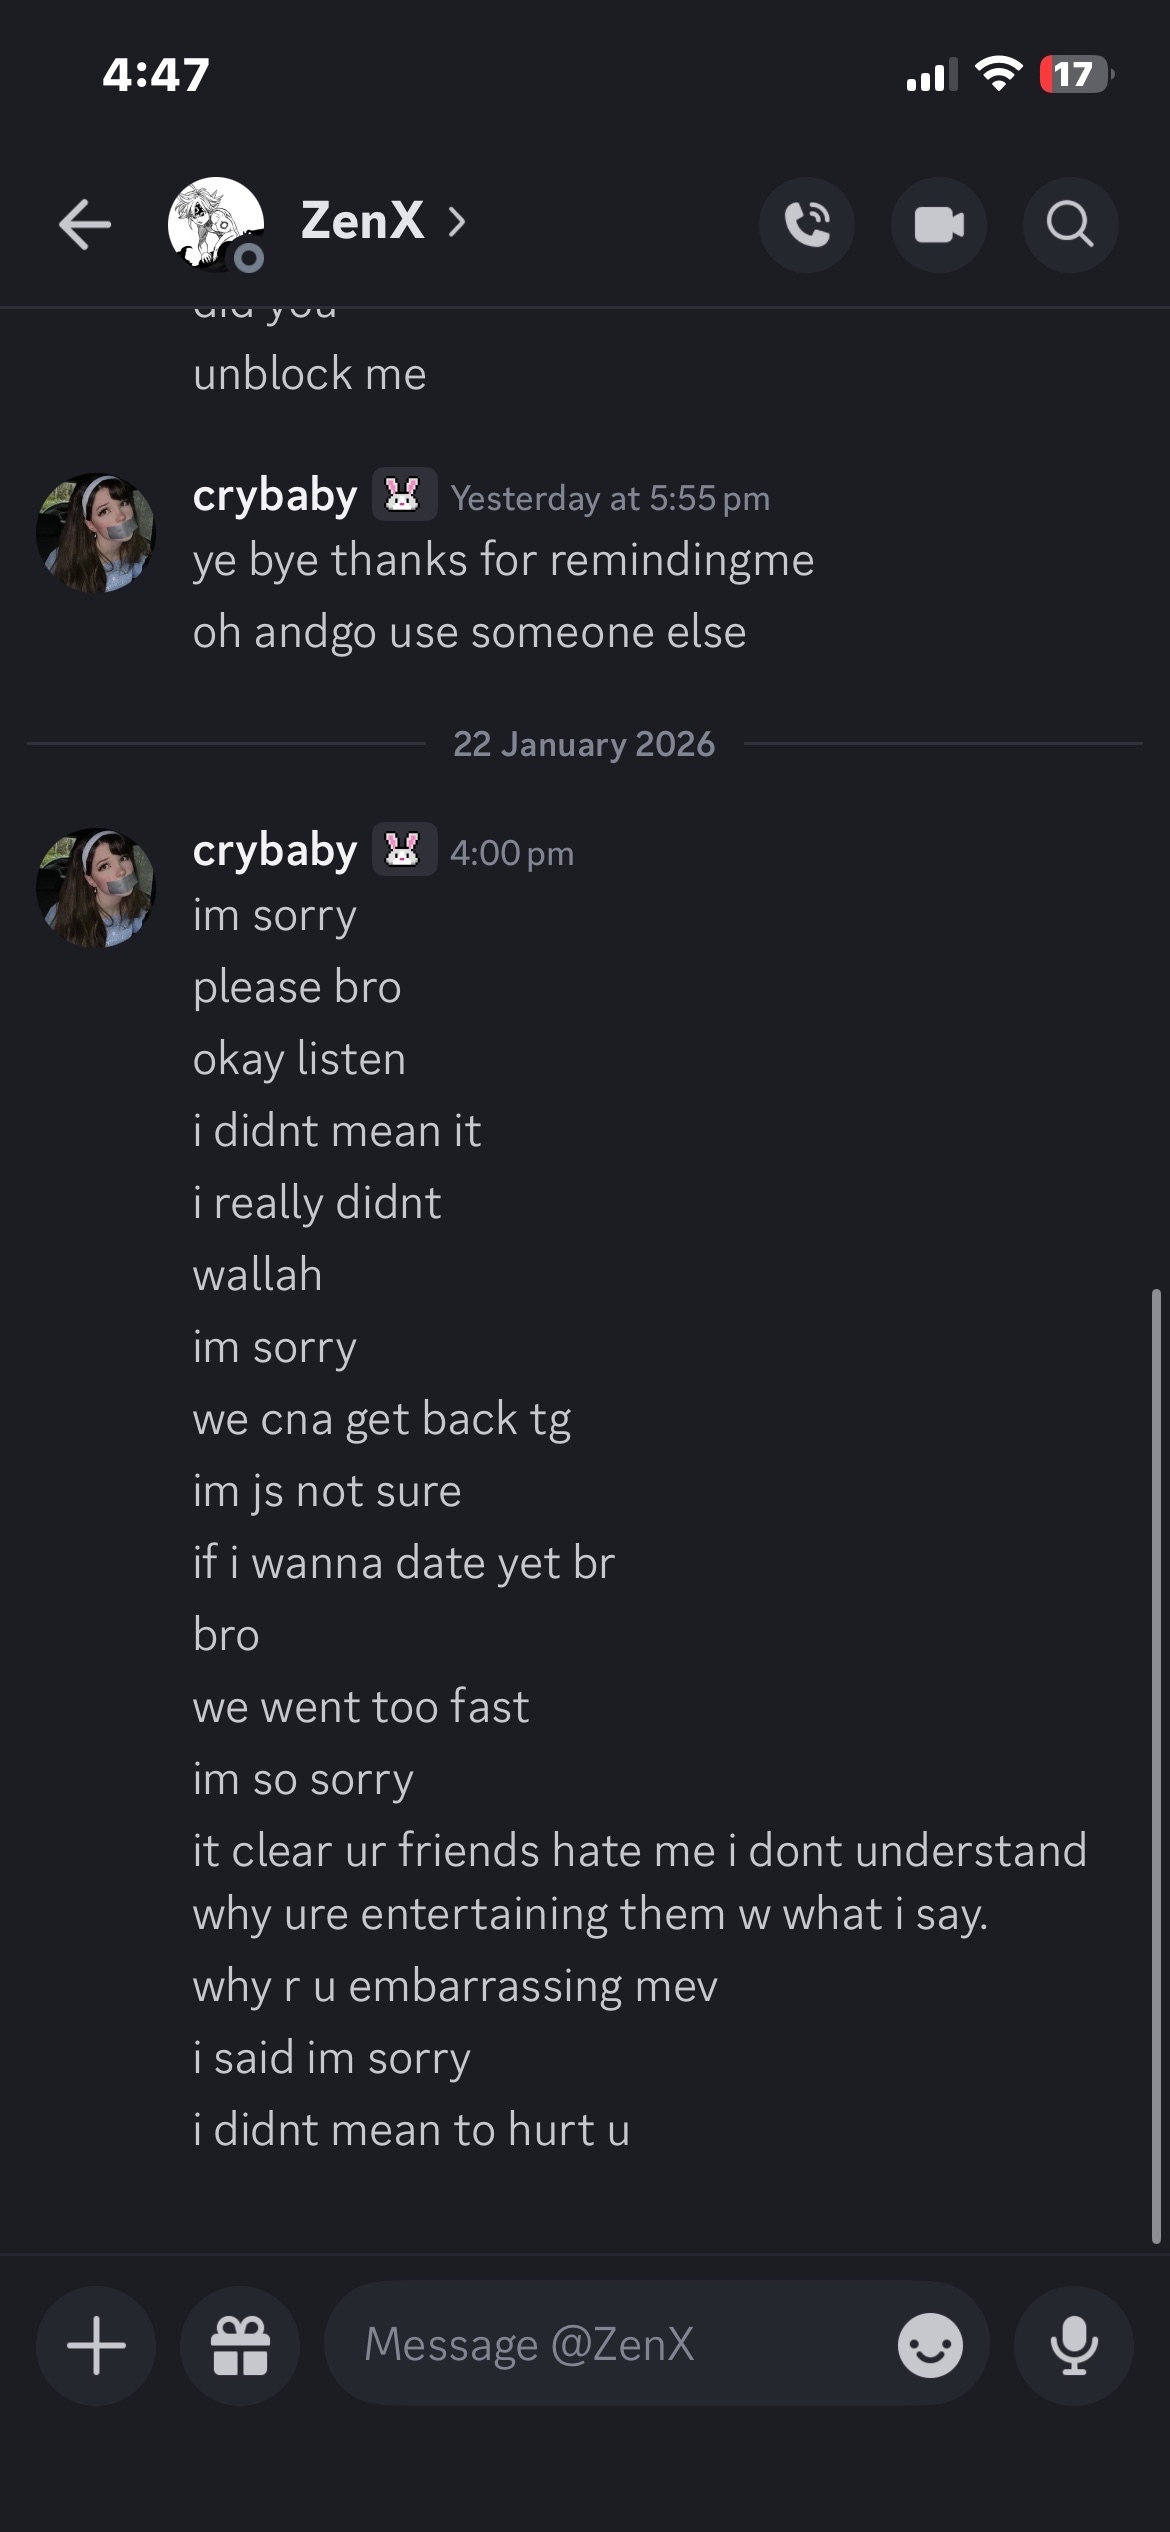
Task: Tap crybaby username on yesterday's message
Action: tap(275, 496)
